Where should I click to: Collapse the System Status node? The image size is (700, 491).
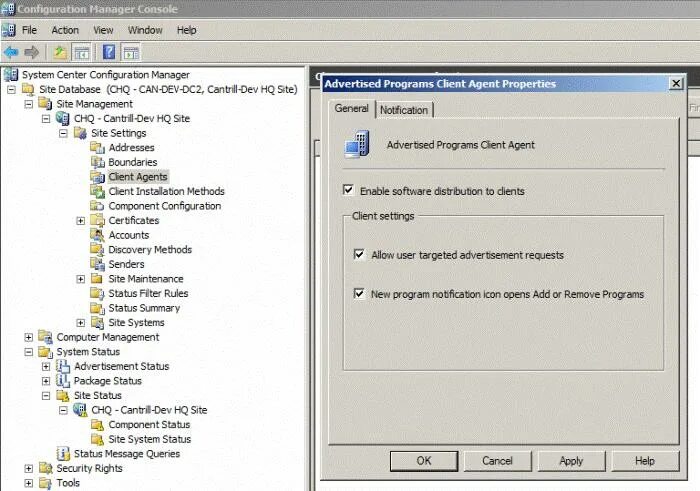click(29, 352)
